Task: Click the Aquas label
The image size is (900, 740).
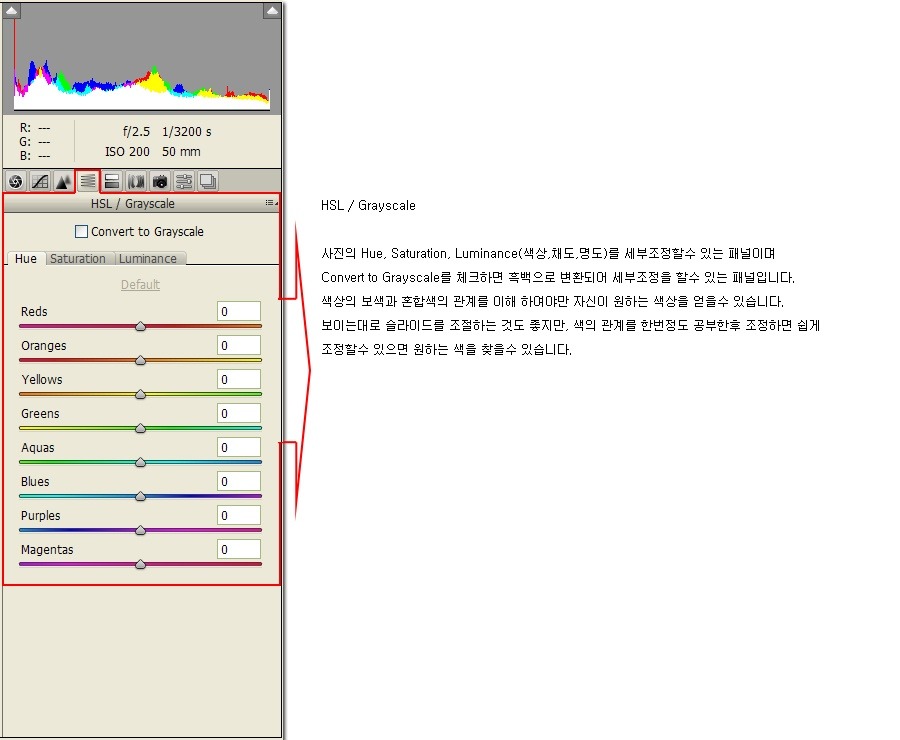Action: (x=37, y=448)
